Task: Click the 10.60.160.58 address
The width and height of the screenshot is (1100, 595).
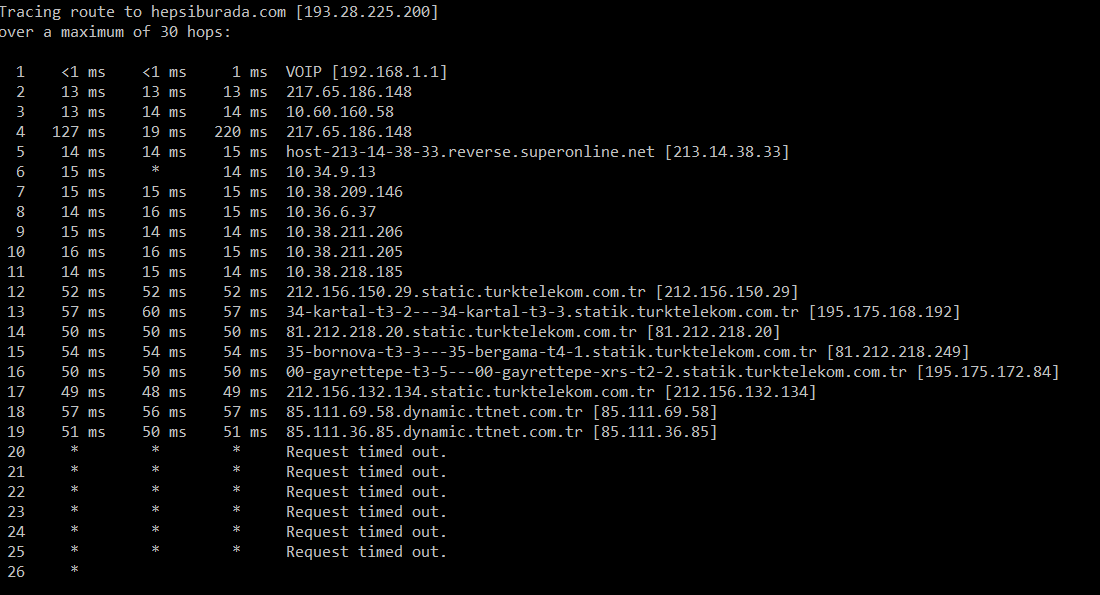Action: click(x=340, y=112)
